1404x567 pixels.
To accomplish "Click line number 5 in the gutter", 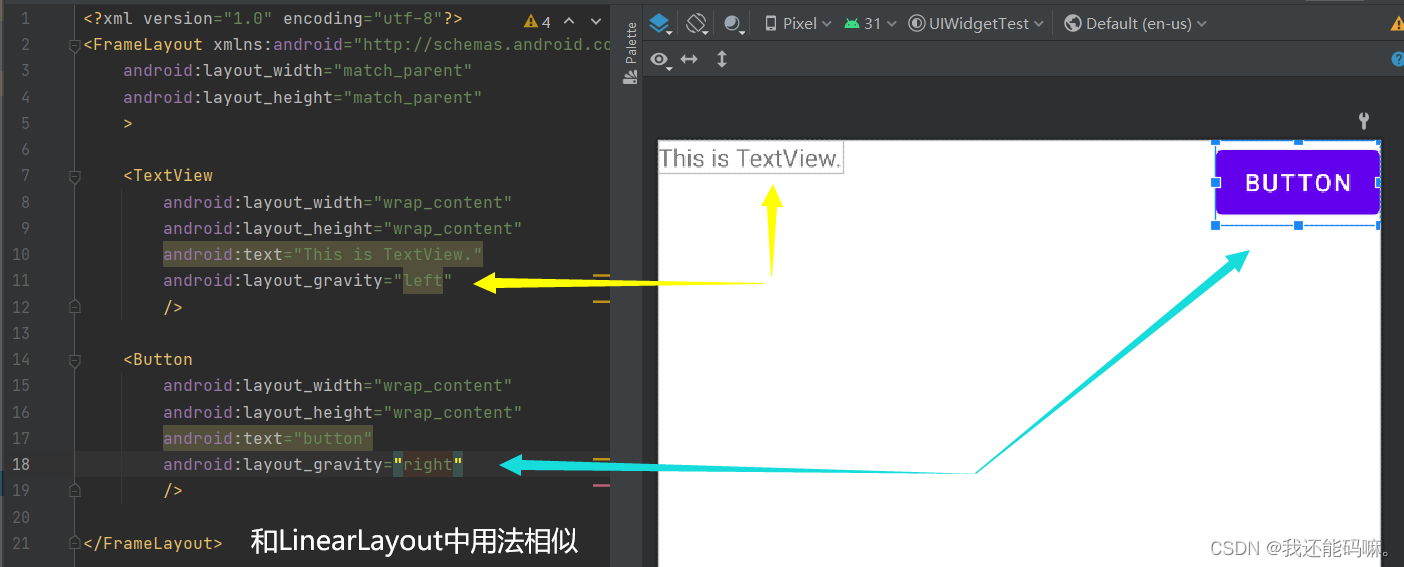I will pos(25,123).
